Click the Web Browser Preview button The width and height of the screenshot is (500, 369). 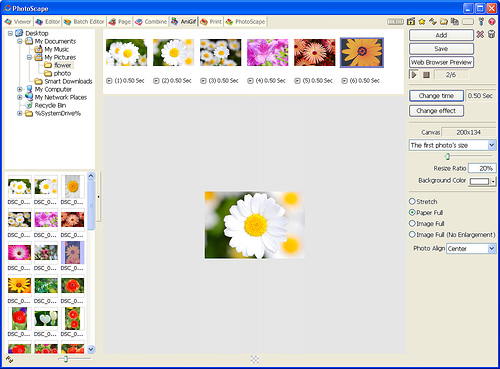[441, 62]
